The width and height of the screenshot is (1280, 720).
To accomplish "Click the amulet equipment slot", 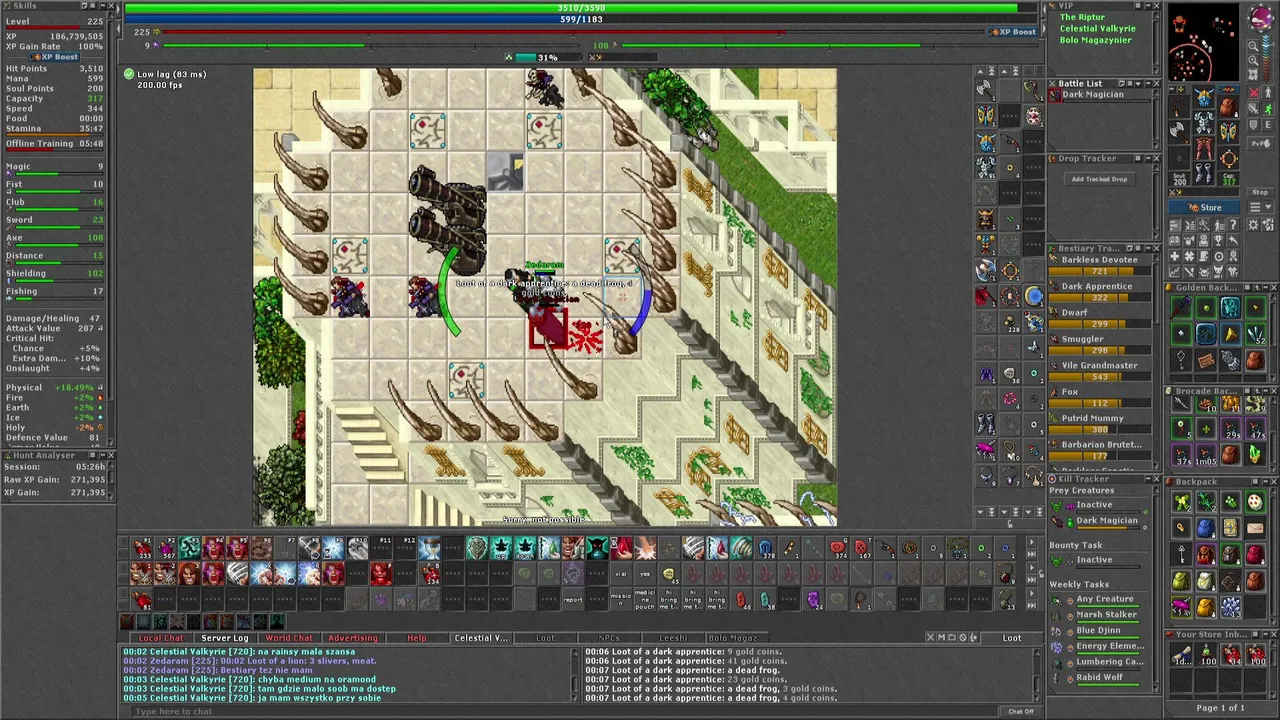I will tap(1177, 108).
